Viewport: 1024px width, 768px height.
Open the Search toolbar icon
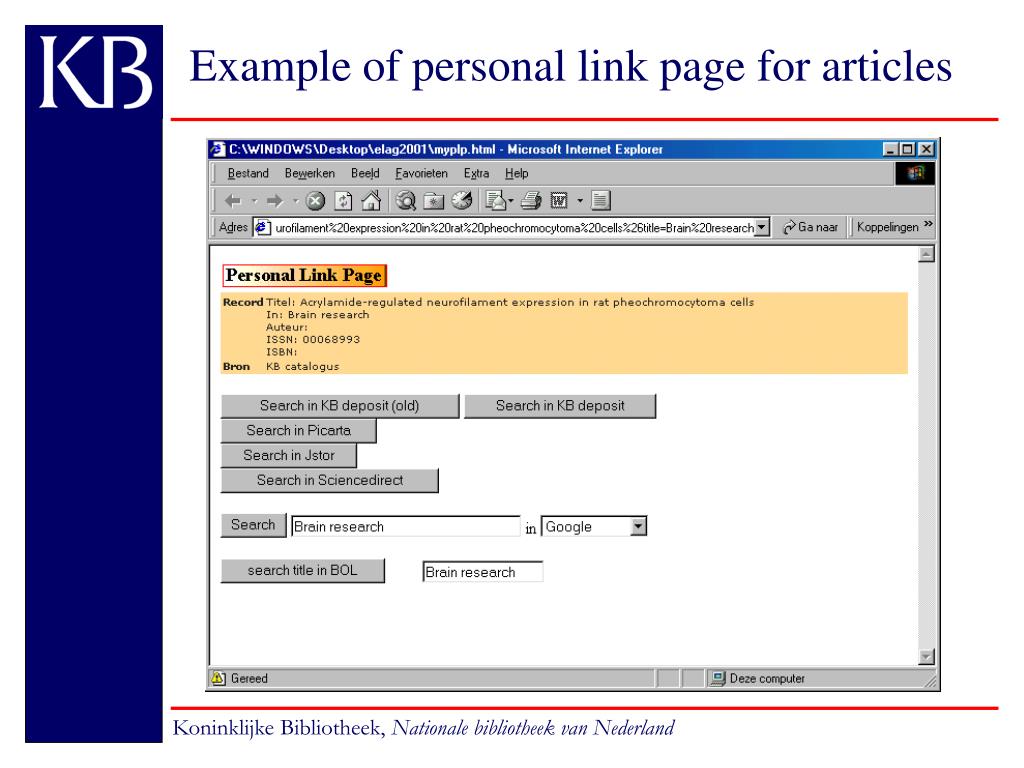406,200
